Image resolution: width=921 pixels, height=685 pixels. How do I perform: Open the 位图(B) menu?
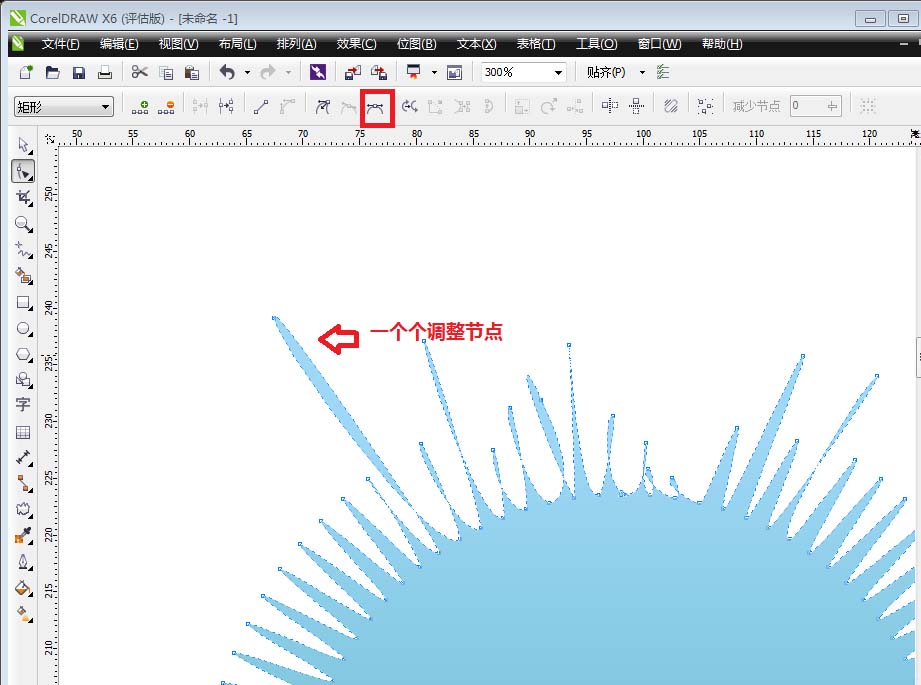pos(416,43)
